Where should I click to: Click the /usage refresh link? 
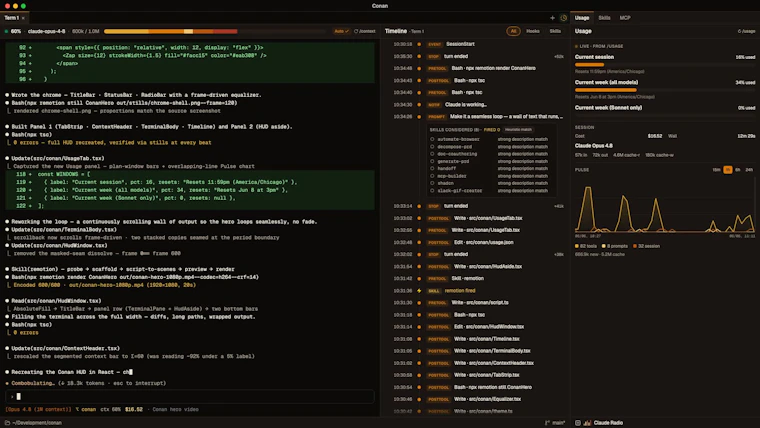746,31
